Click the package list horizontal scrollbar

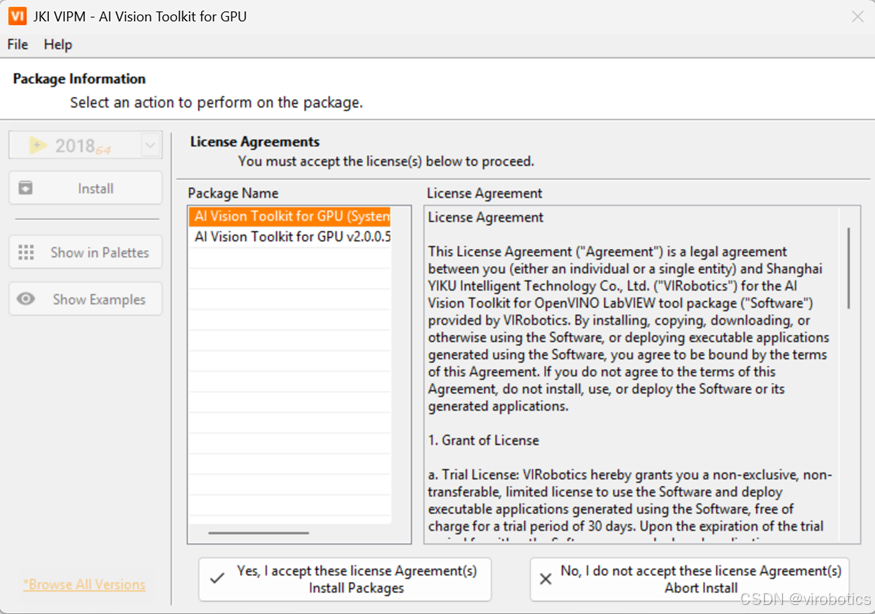coord(258,533)
